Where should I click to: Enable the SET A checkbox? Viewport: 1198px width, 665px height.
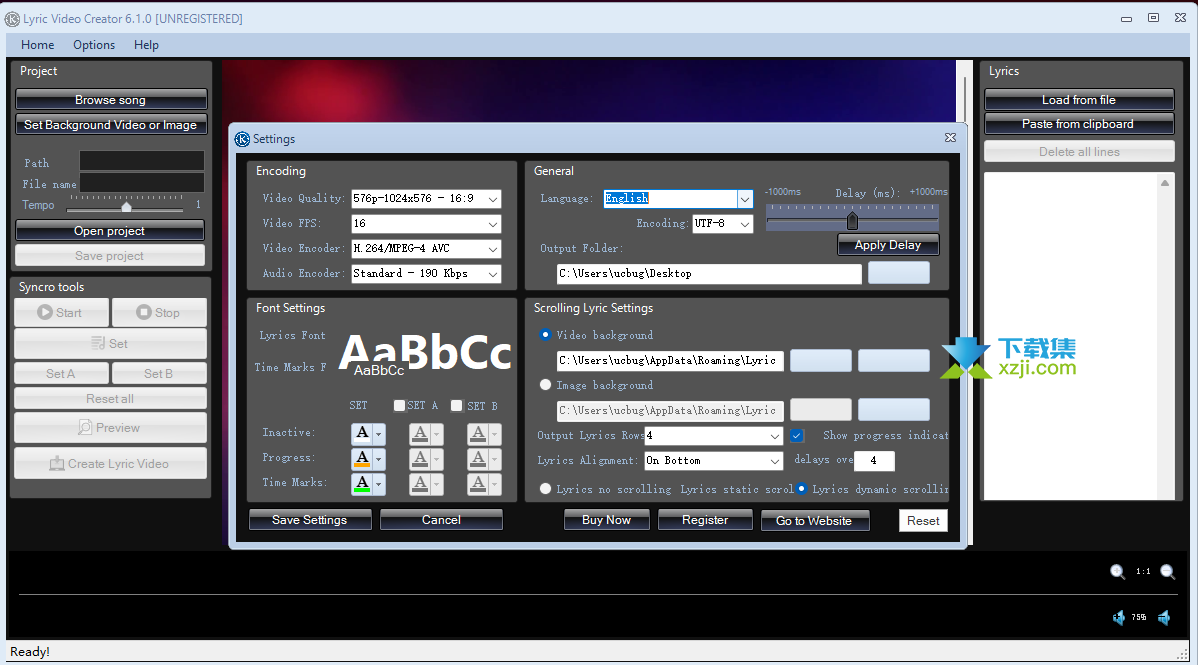point(399,406)
